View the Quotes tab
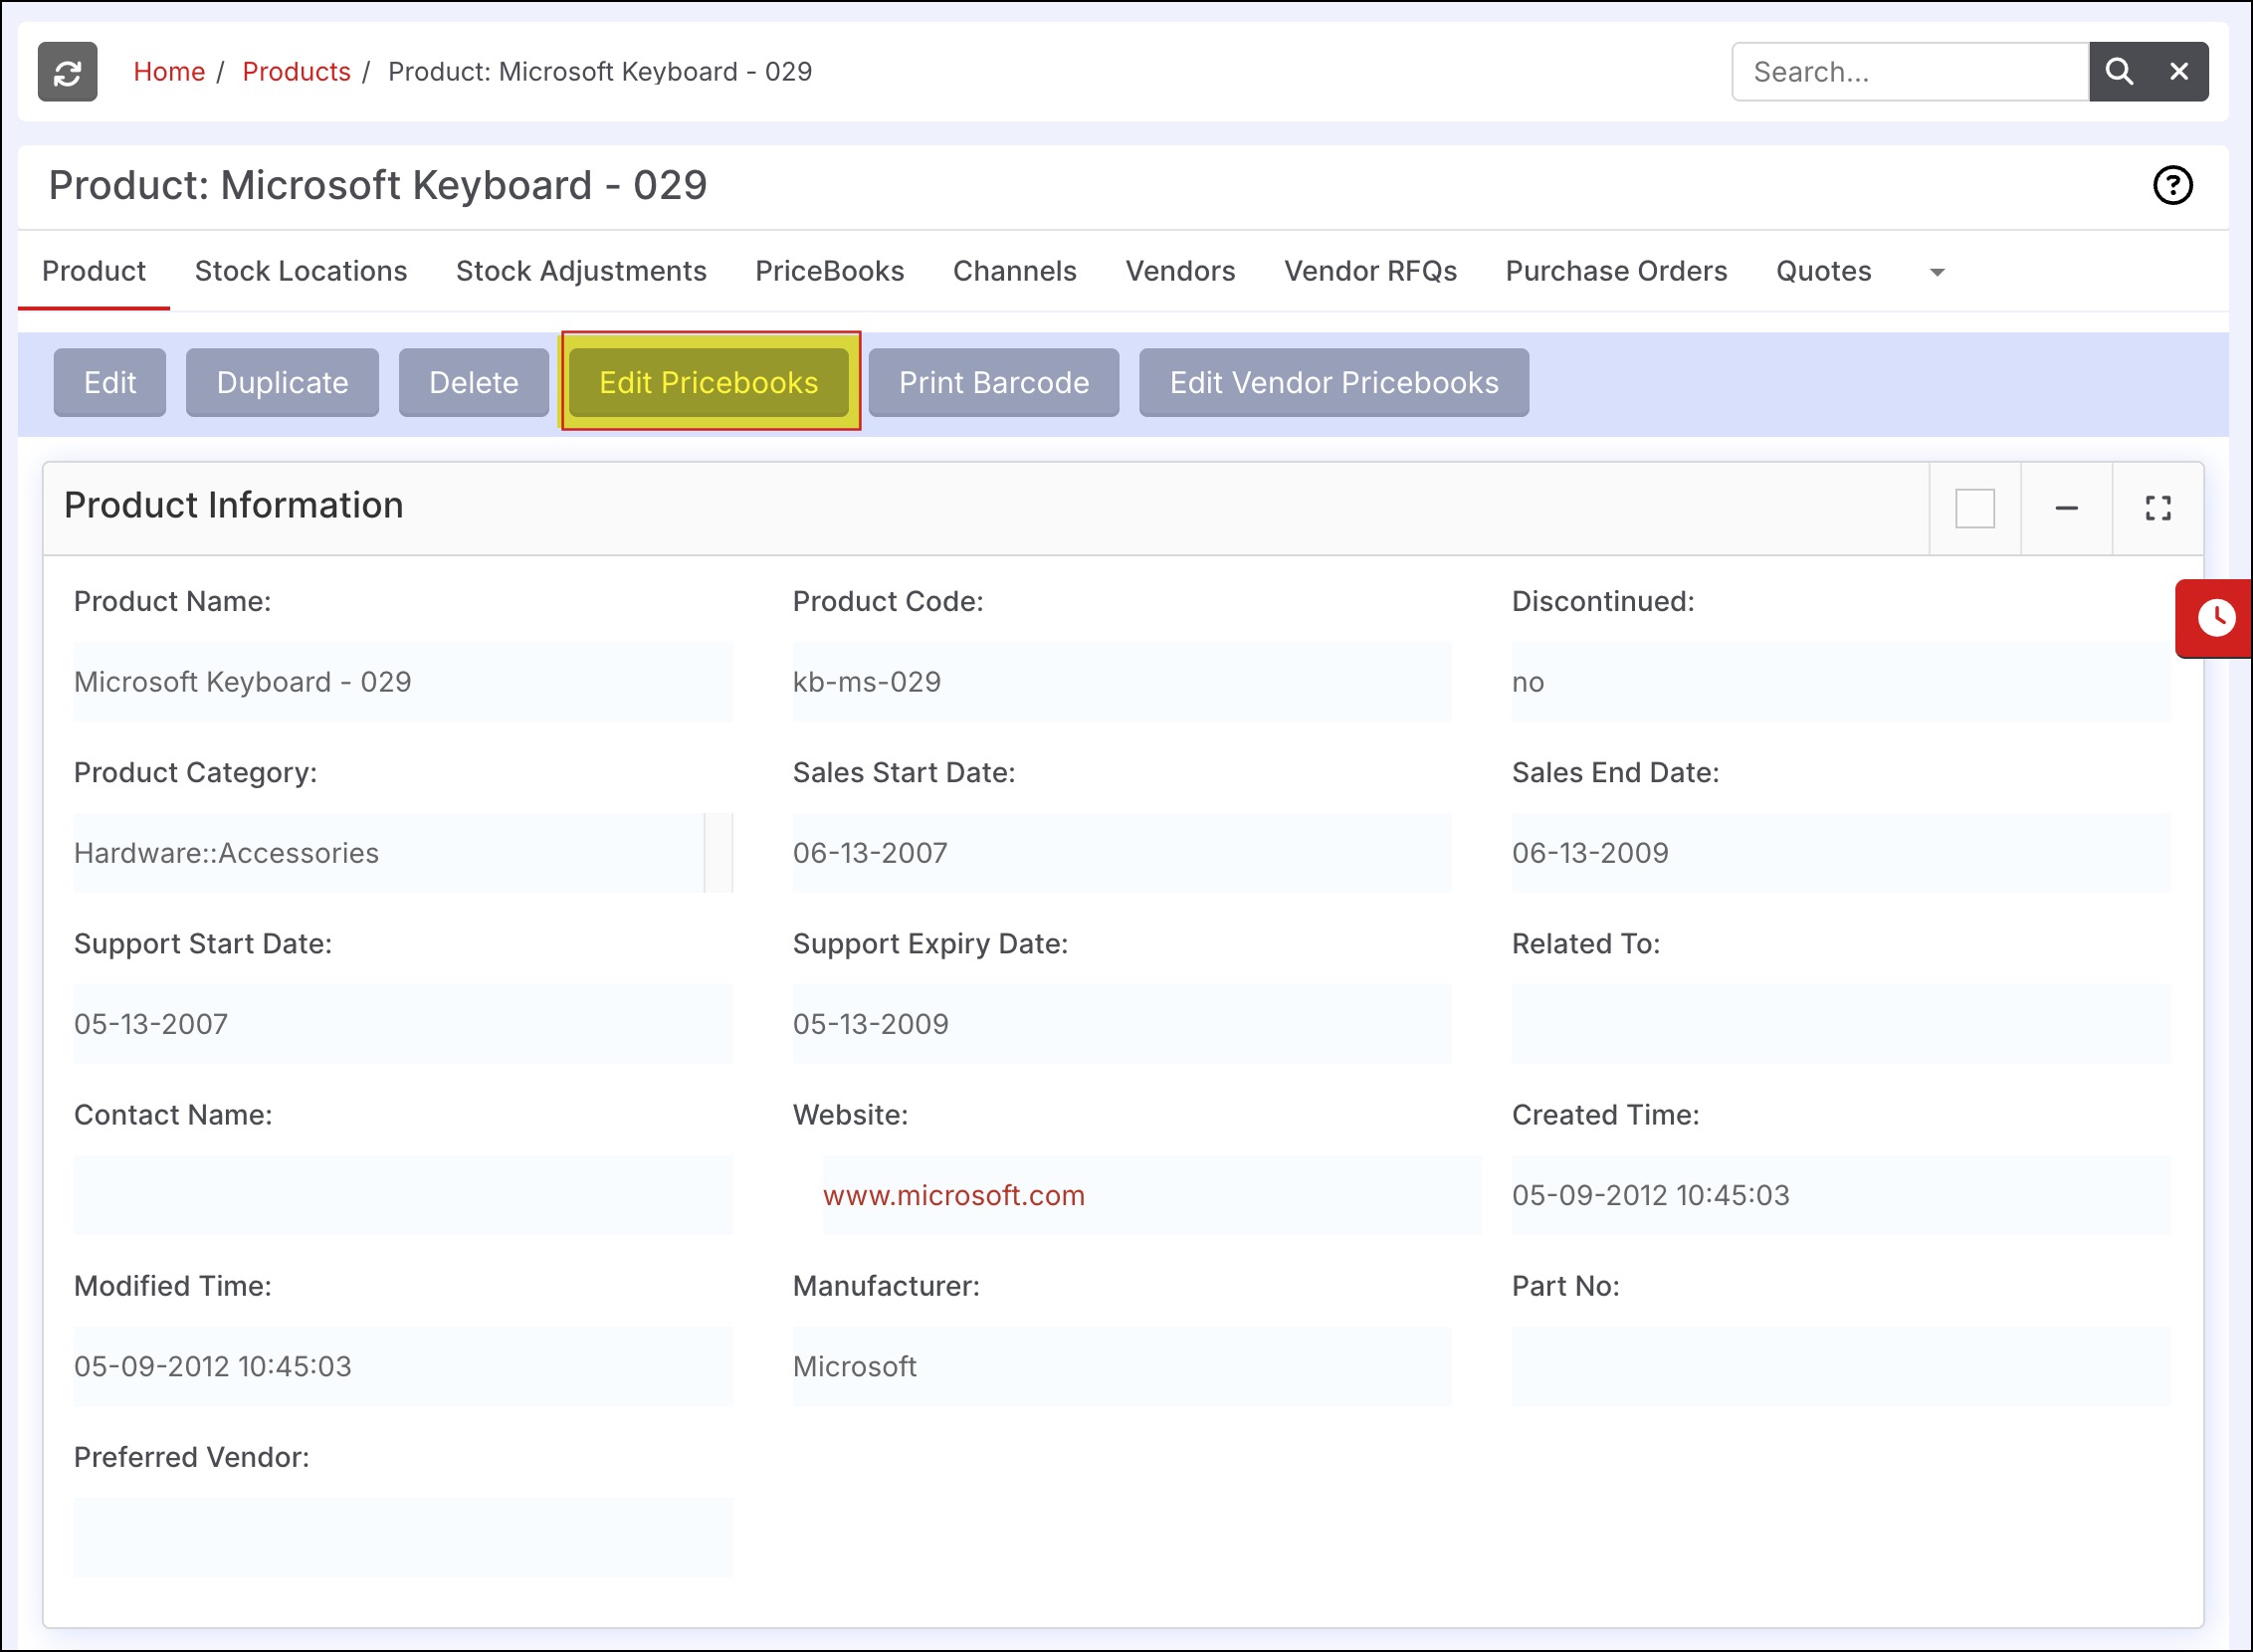 click(x=1823, y=271)
